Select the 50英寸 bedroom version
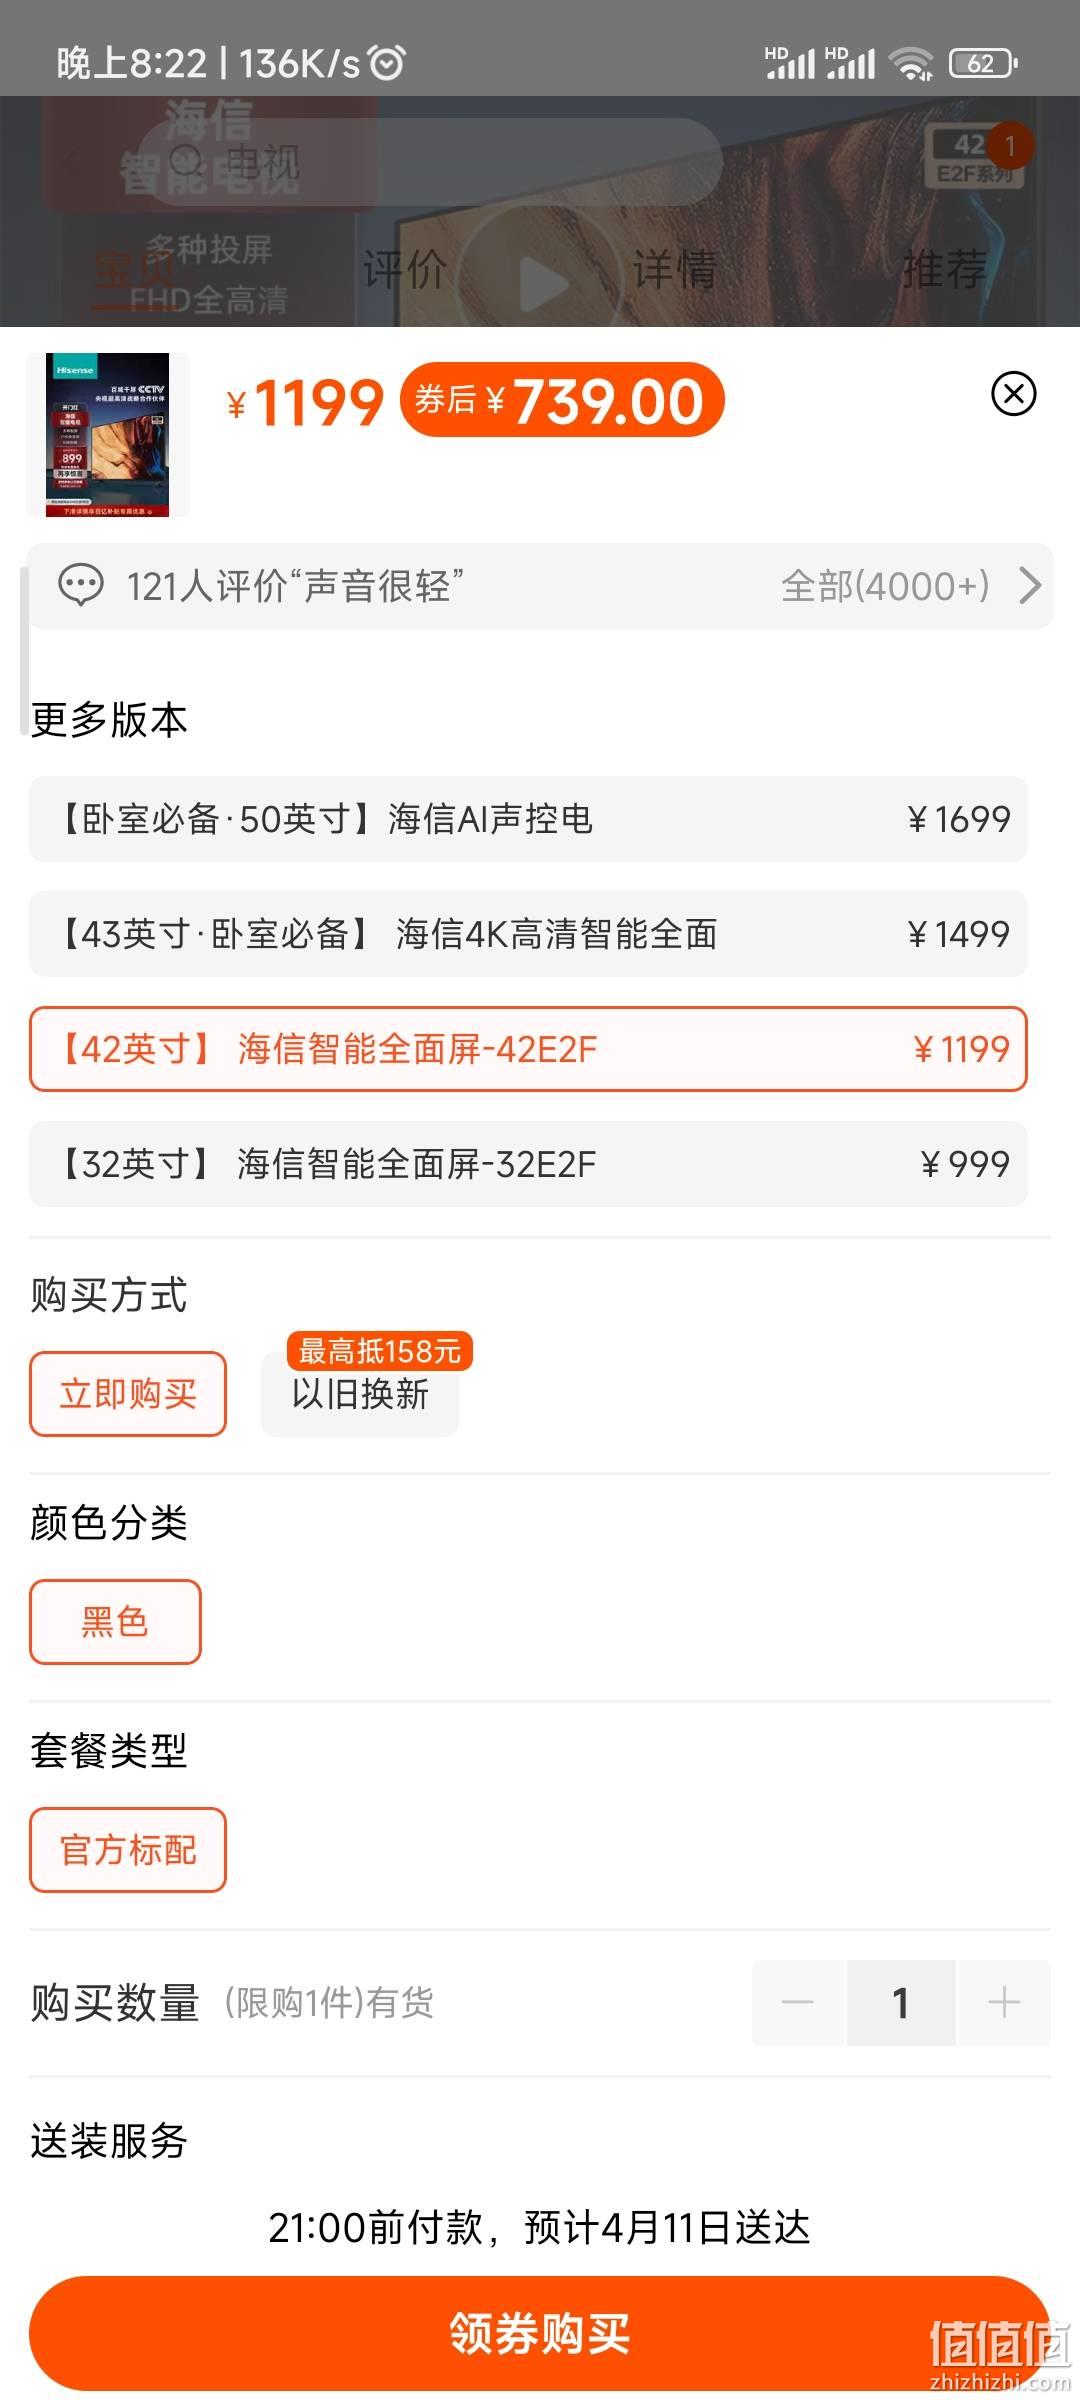Viewport: 1080px width, 2400px height. pyautogui.click(x=528, y=819)
